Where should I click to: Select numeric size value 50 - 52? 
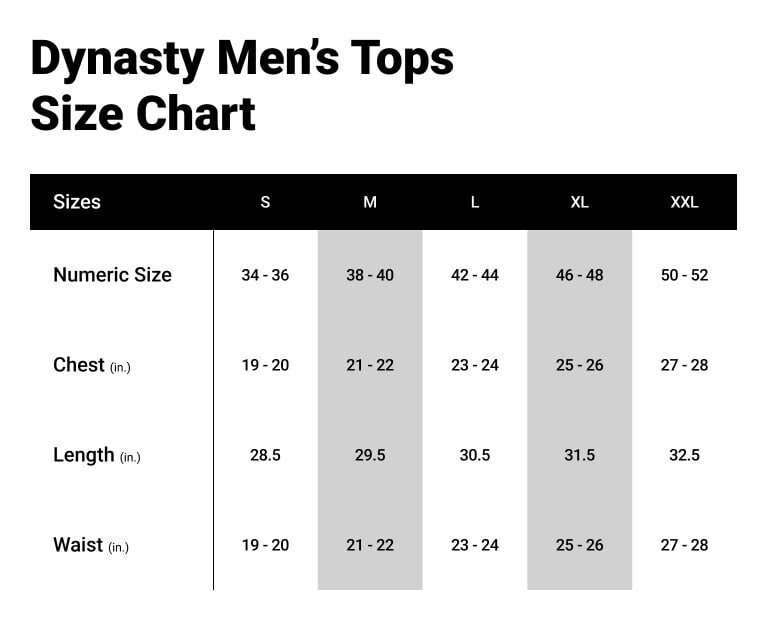(x=684, y=275)
